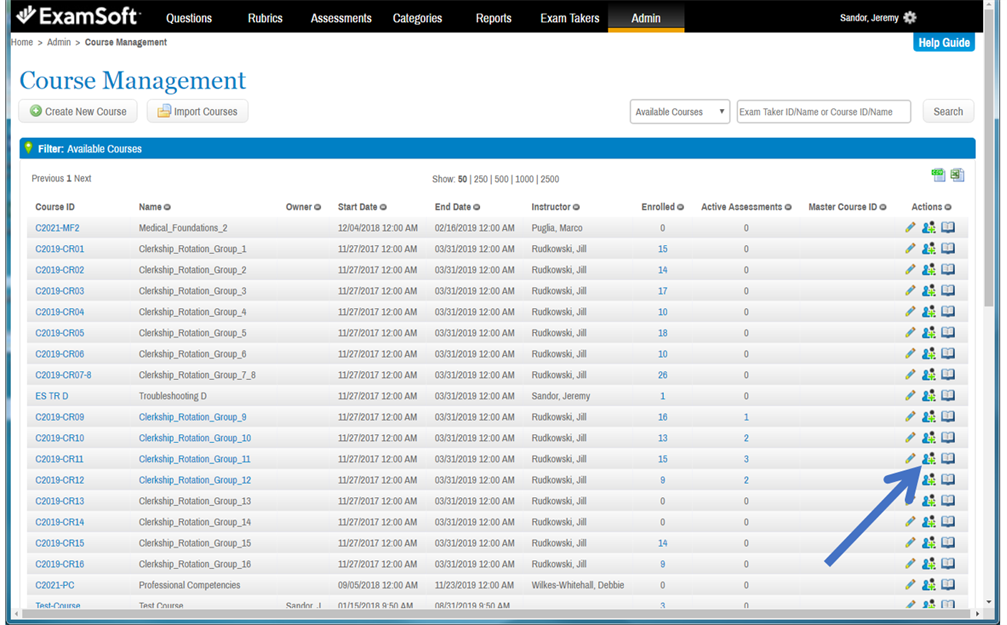The width and height of the screenshot is (1007, 625).
Task: Export course list as CSV
Action: point(938,175)
